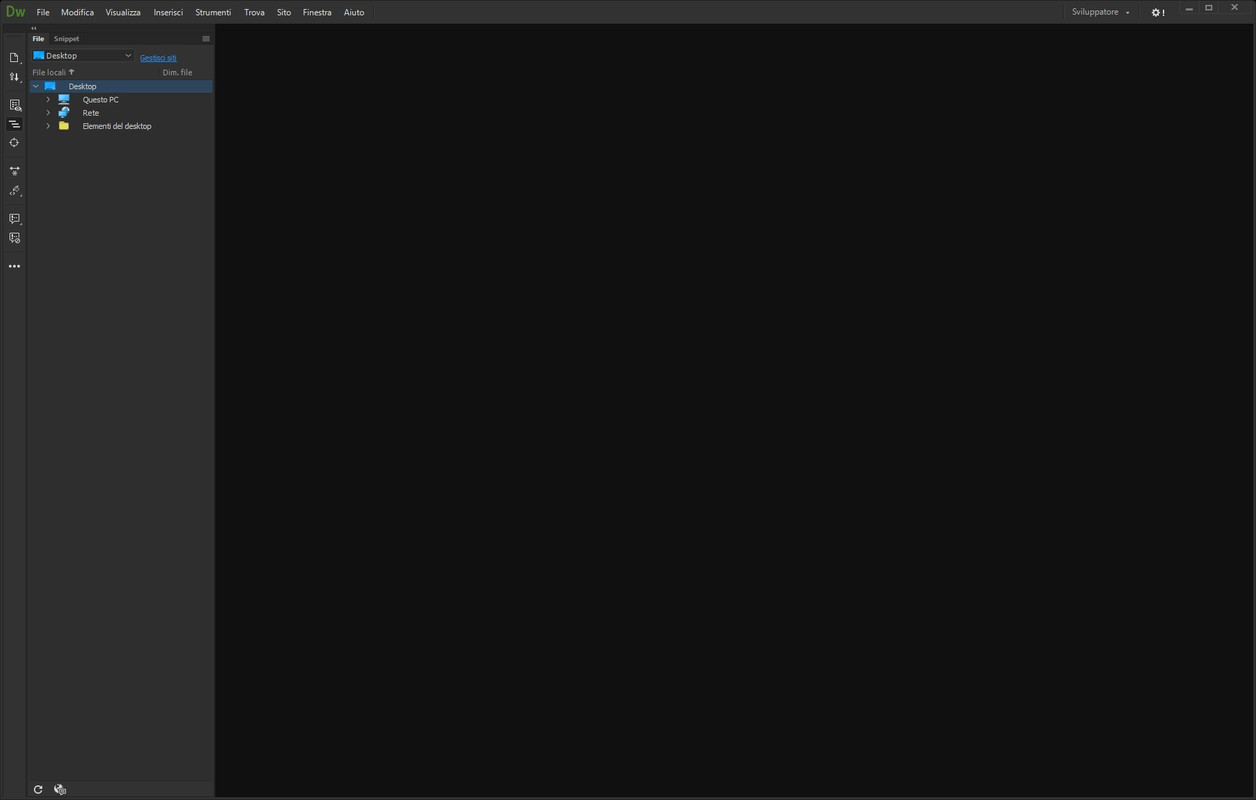The image size is (1256, 800).
Task: Select the File panel tab
Action: coord(38,39)
